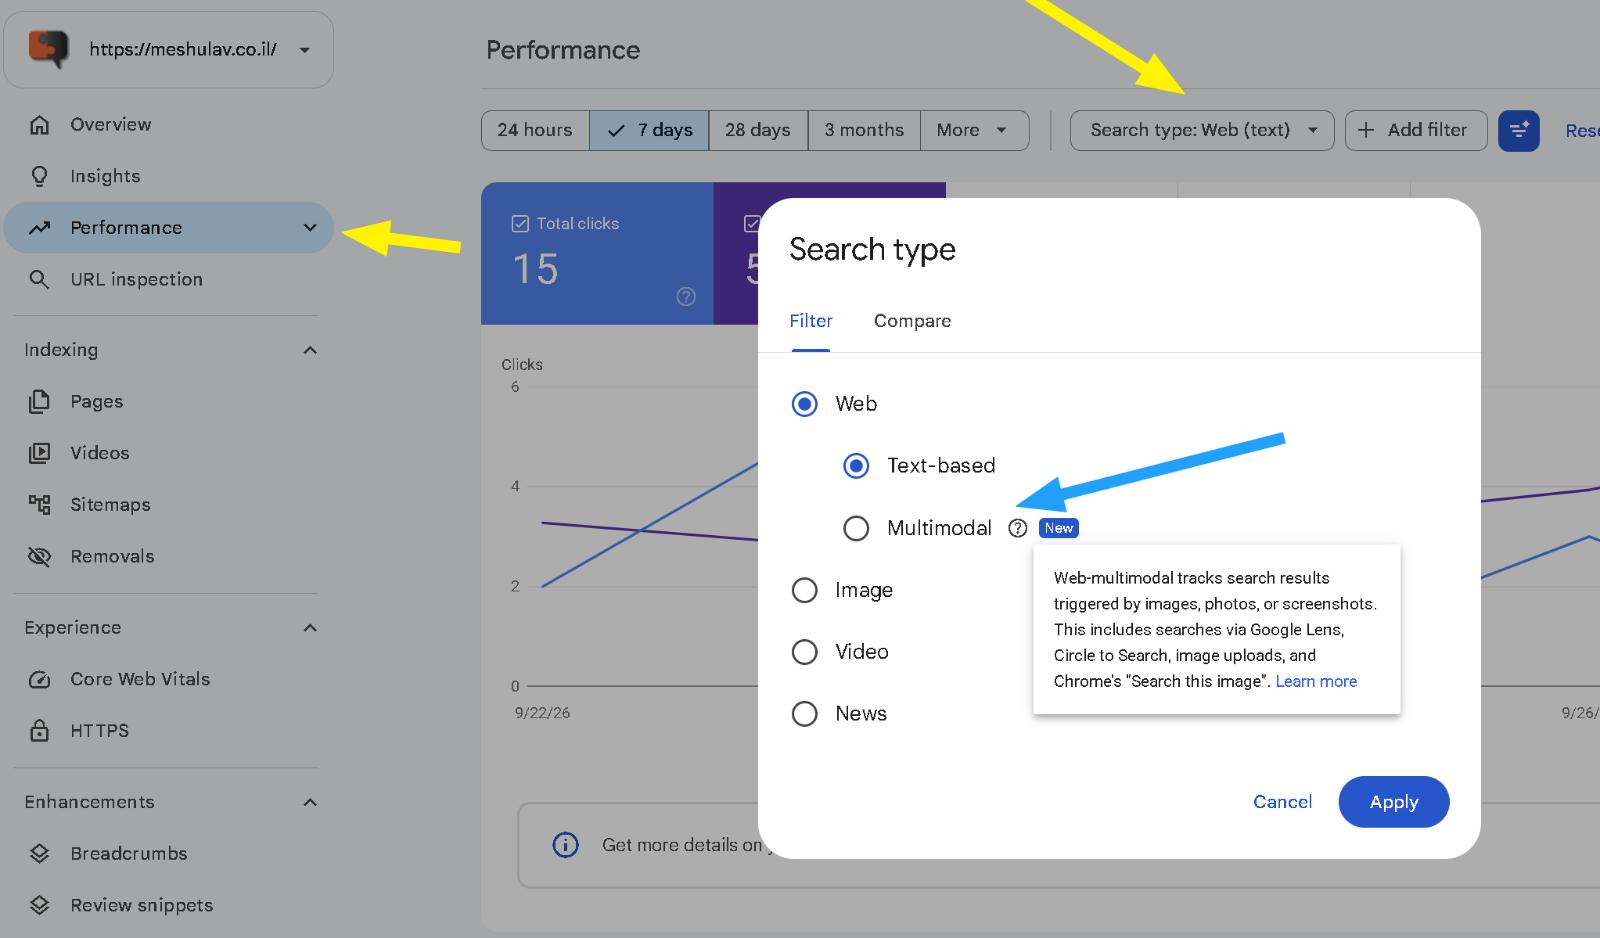Choose the Multimodal radio option
This screenshot has height=938, width=1600.
856,528
